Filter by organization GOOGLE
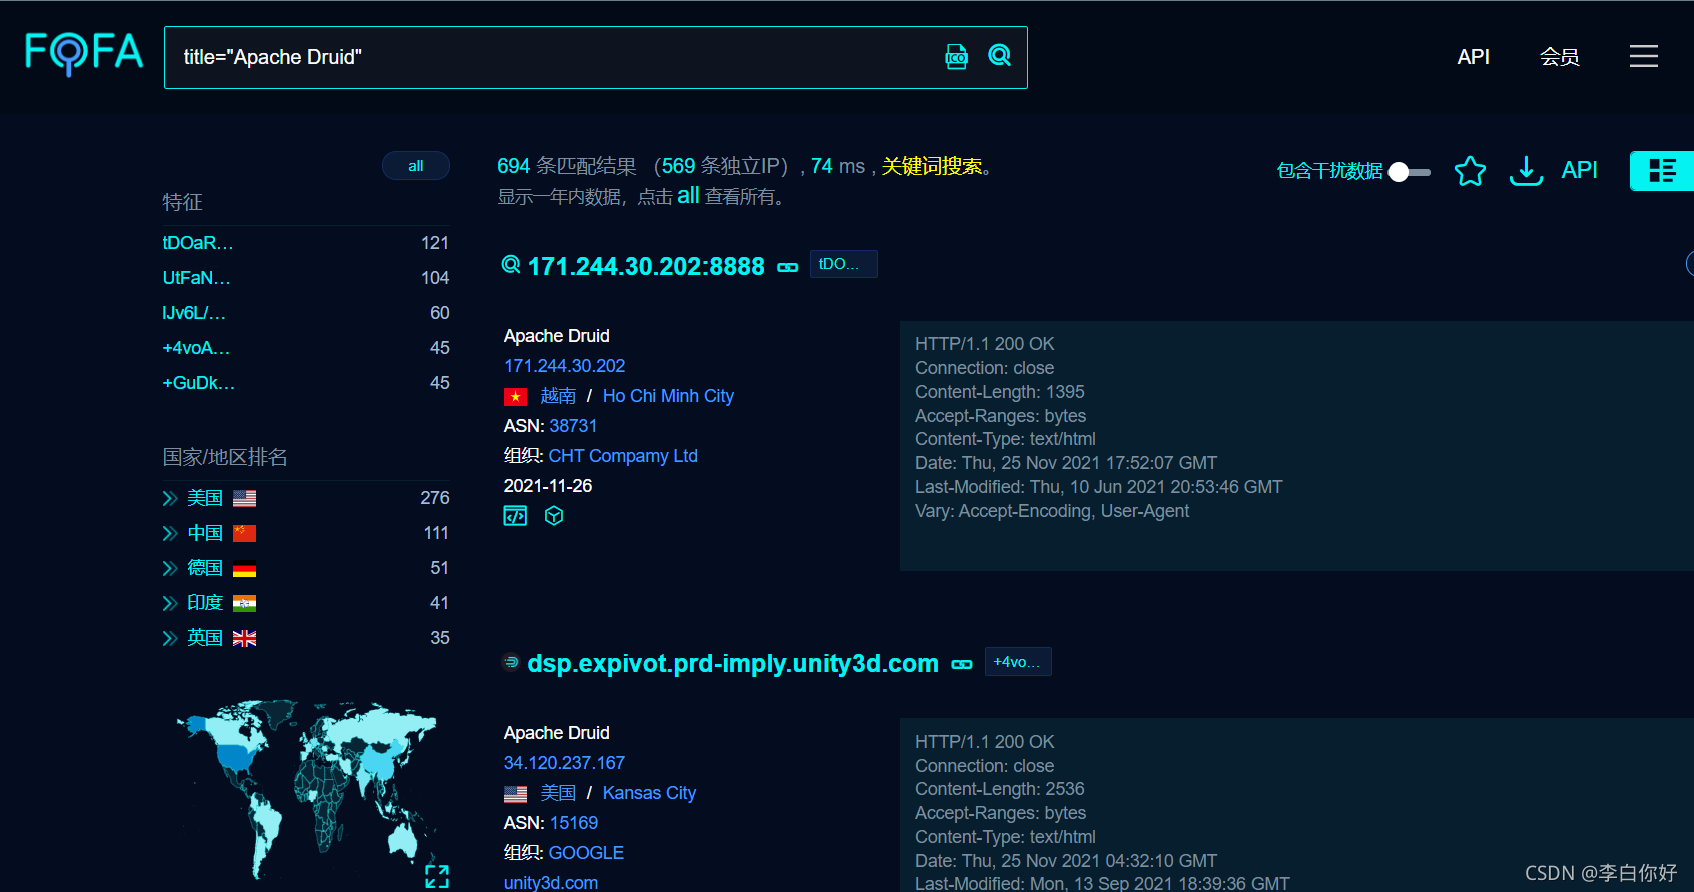This screenshot has width=1694, height=892. [x=586, y=853]
